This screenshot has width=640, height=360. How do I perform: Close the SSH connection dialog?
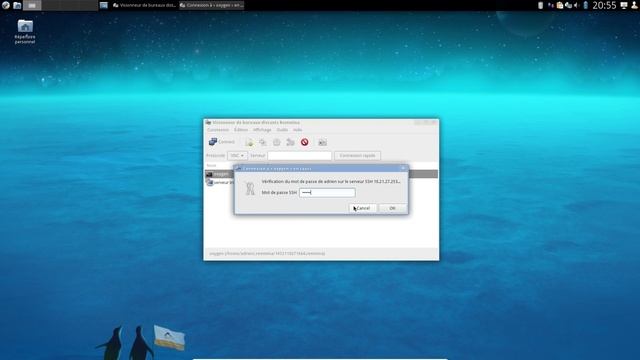tap(403, 168)
